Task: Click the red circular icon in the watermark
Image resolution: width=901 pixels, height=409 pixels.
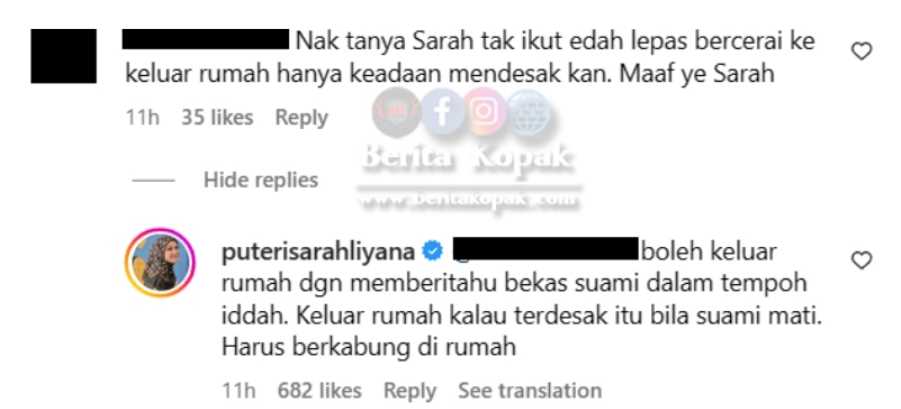Action: click(395, 113)
